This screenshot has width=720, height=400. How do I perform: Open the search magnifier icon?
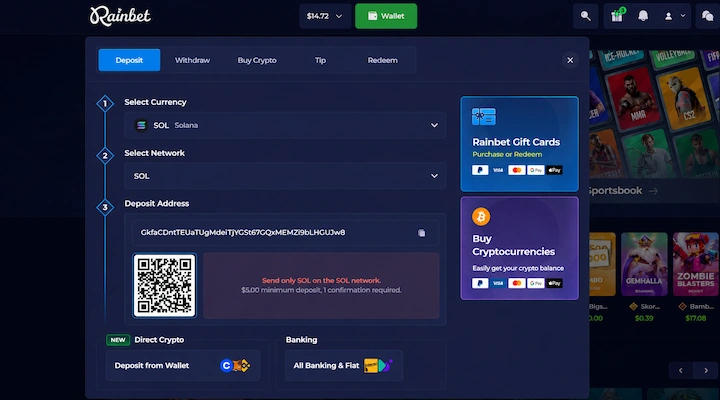tap(585, 16)
